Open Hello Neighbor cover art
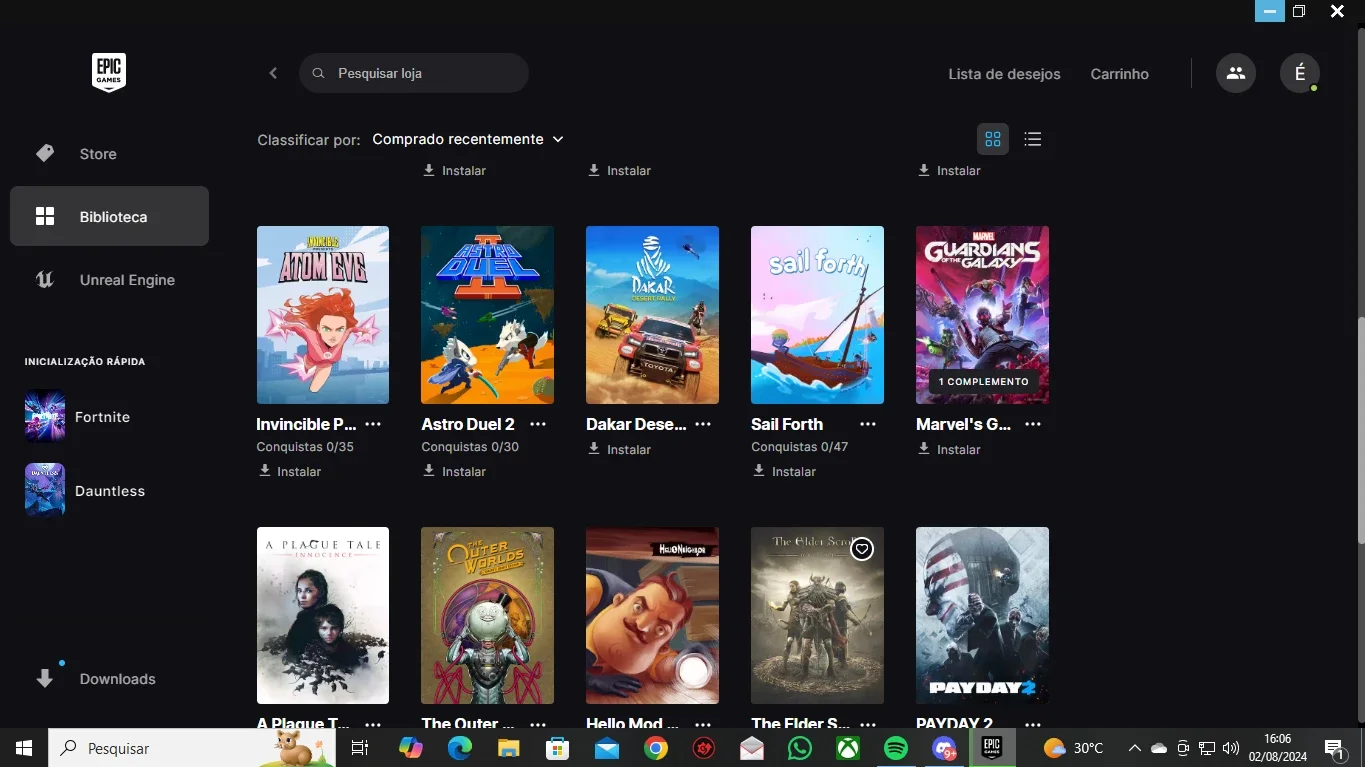The width and height of the screenshot is (1365, 767). click(x=652, y=615)
